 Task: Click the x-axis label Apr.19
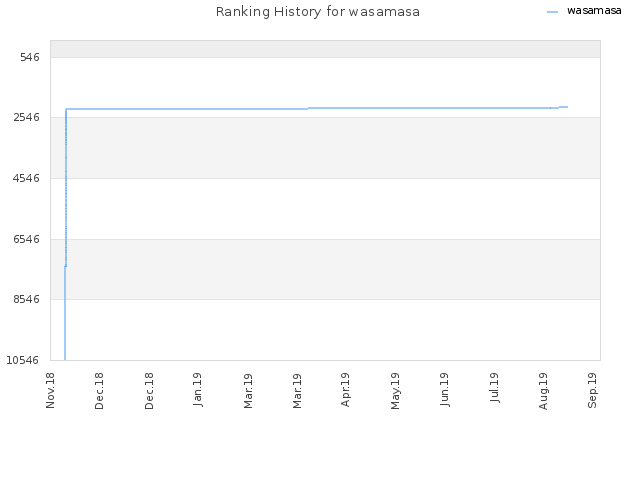[x=345, y=390]
